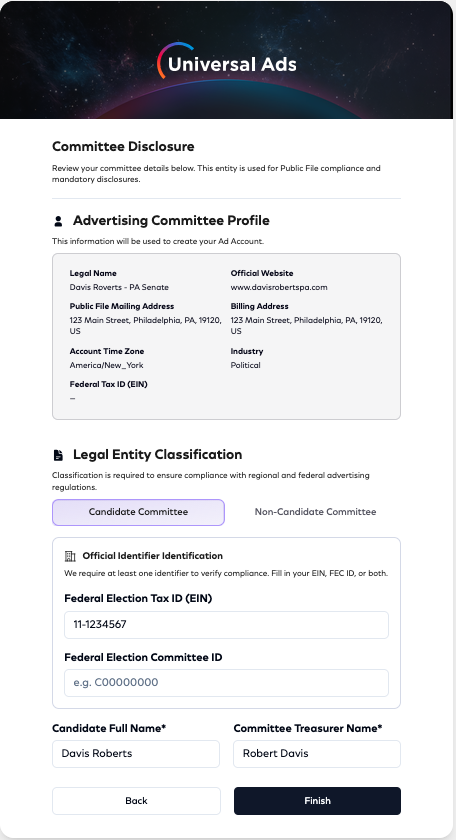Click the person icon beside Advertising Committee Profile

pos(58,221)
